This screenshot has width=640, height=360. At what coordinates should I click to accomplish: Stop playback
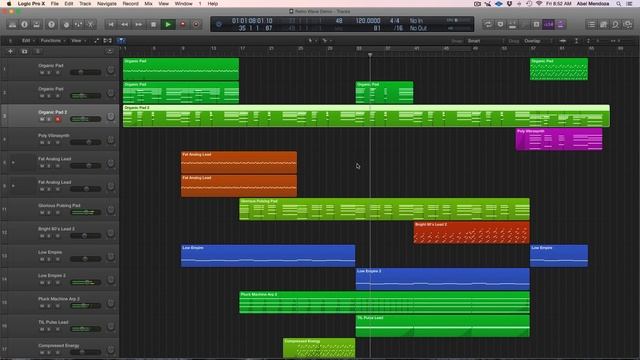tap(153, 24)
